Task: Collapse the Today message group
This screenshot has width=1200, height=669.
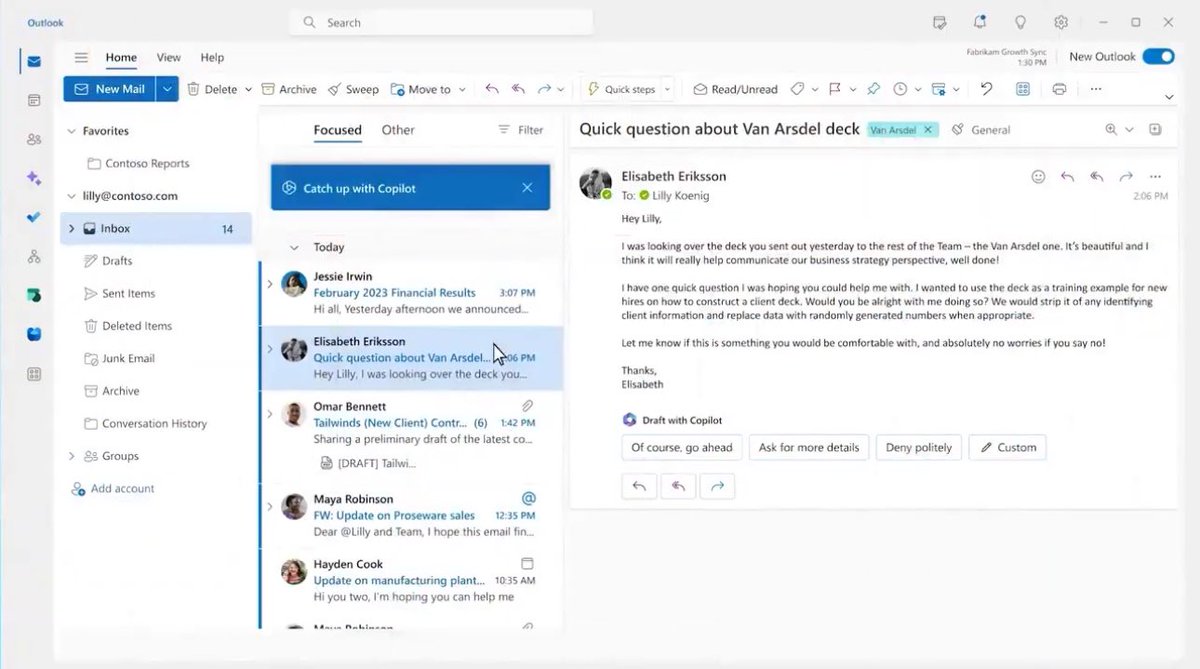Action: coord(294,247)
